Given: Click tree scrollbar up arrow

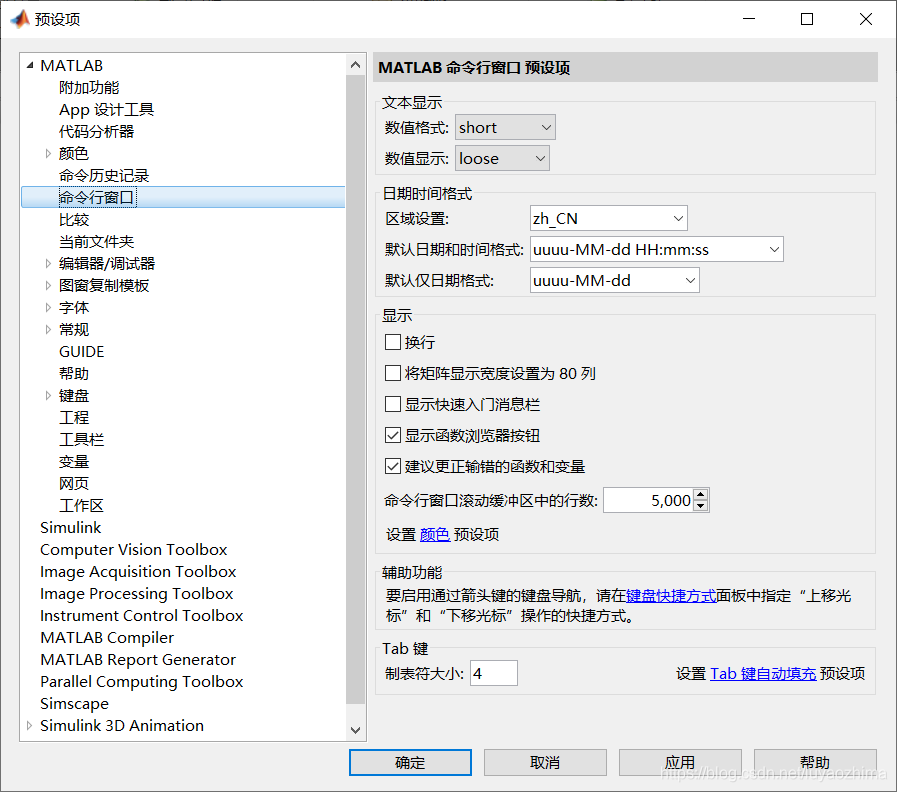Looking at the screenshot, I should pyautogui.click(x=355, y=65).
